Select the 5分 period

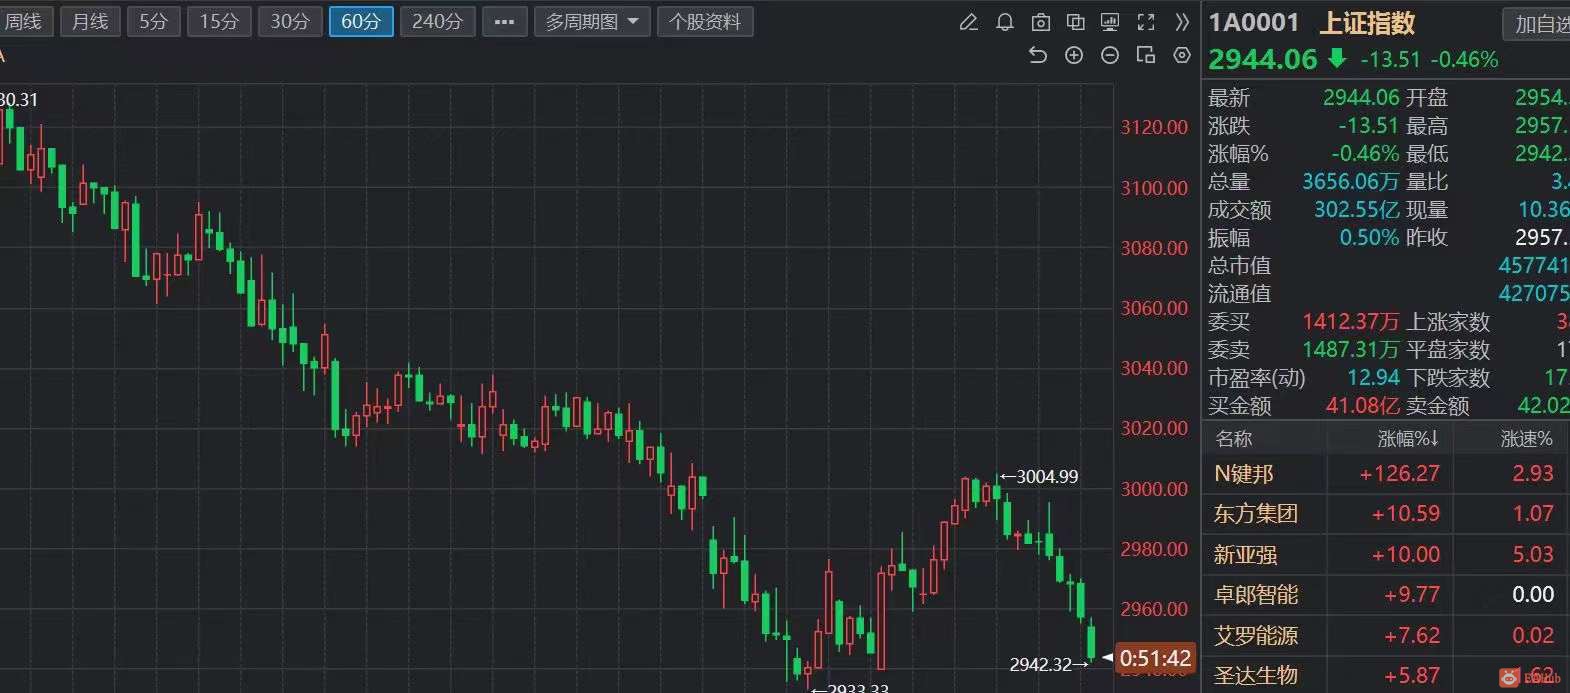click(153, 22)
